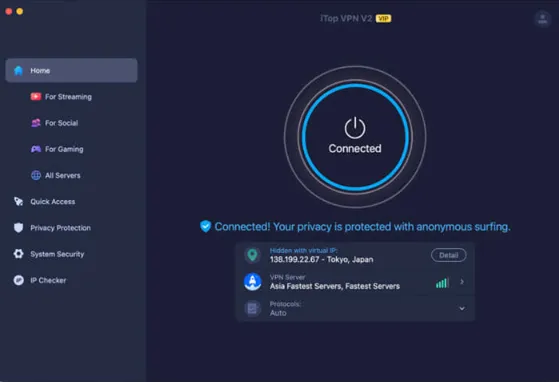Click the VIP badge next to title
Image resolution: width=559 pixels, height=382 pixels.
pyautogui.click(x=384, y=19)
